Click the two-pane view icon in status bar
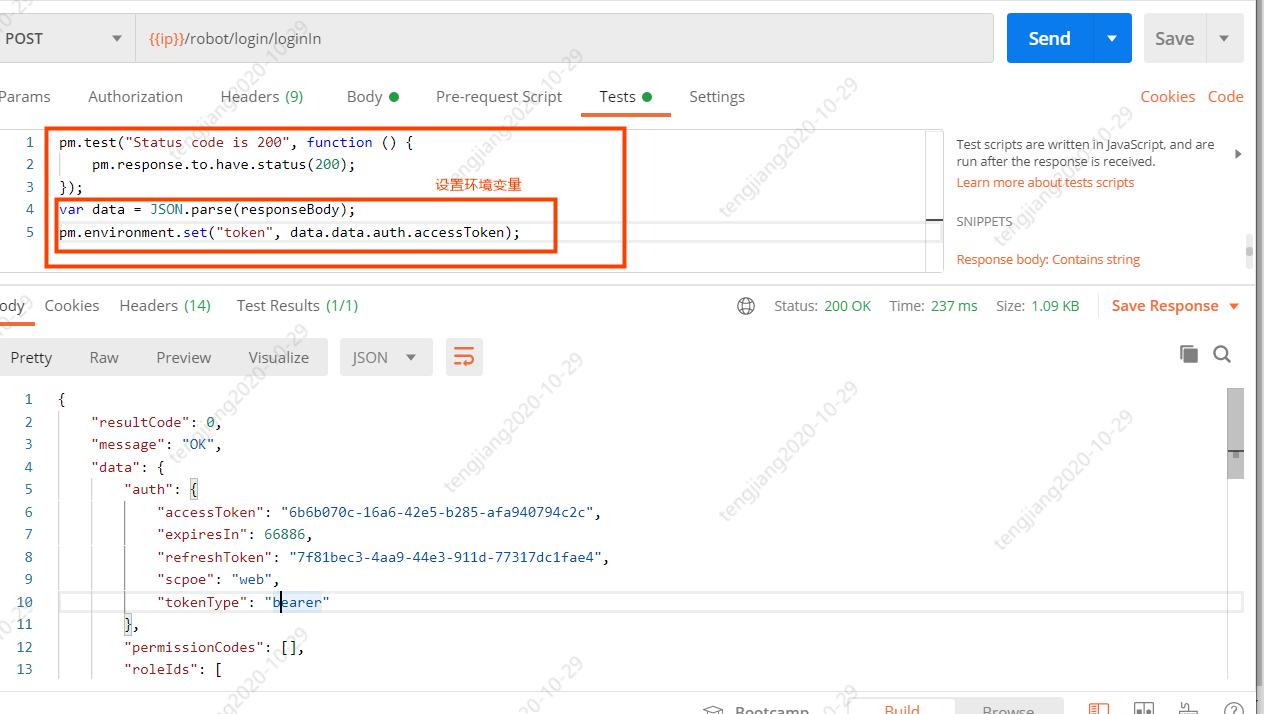The image size is (1264, 714). pyautogui.click(x=1143, y=709)
